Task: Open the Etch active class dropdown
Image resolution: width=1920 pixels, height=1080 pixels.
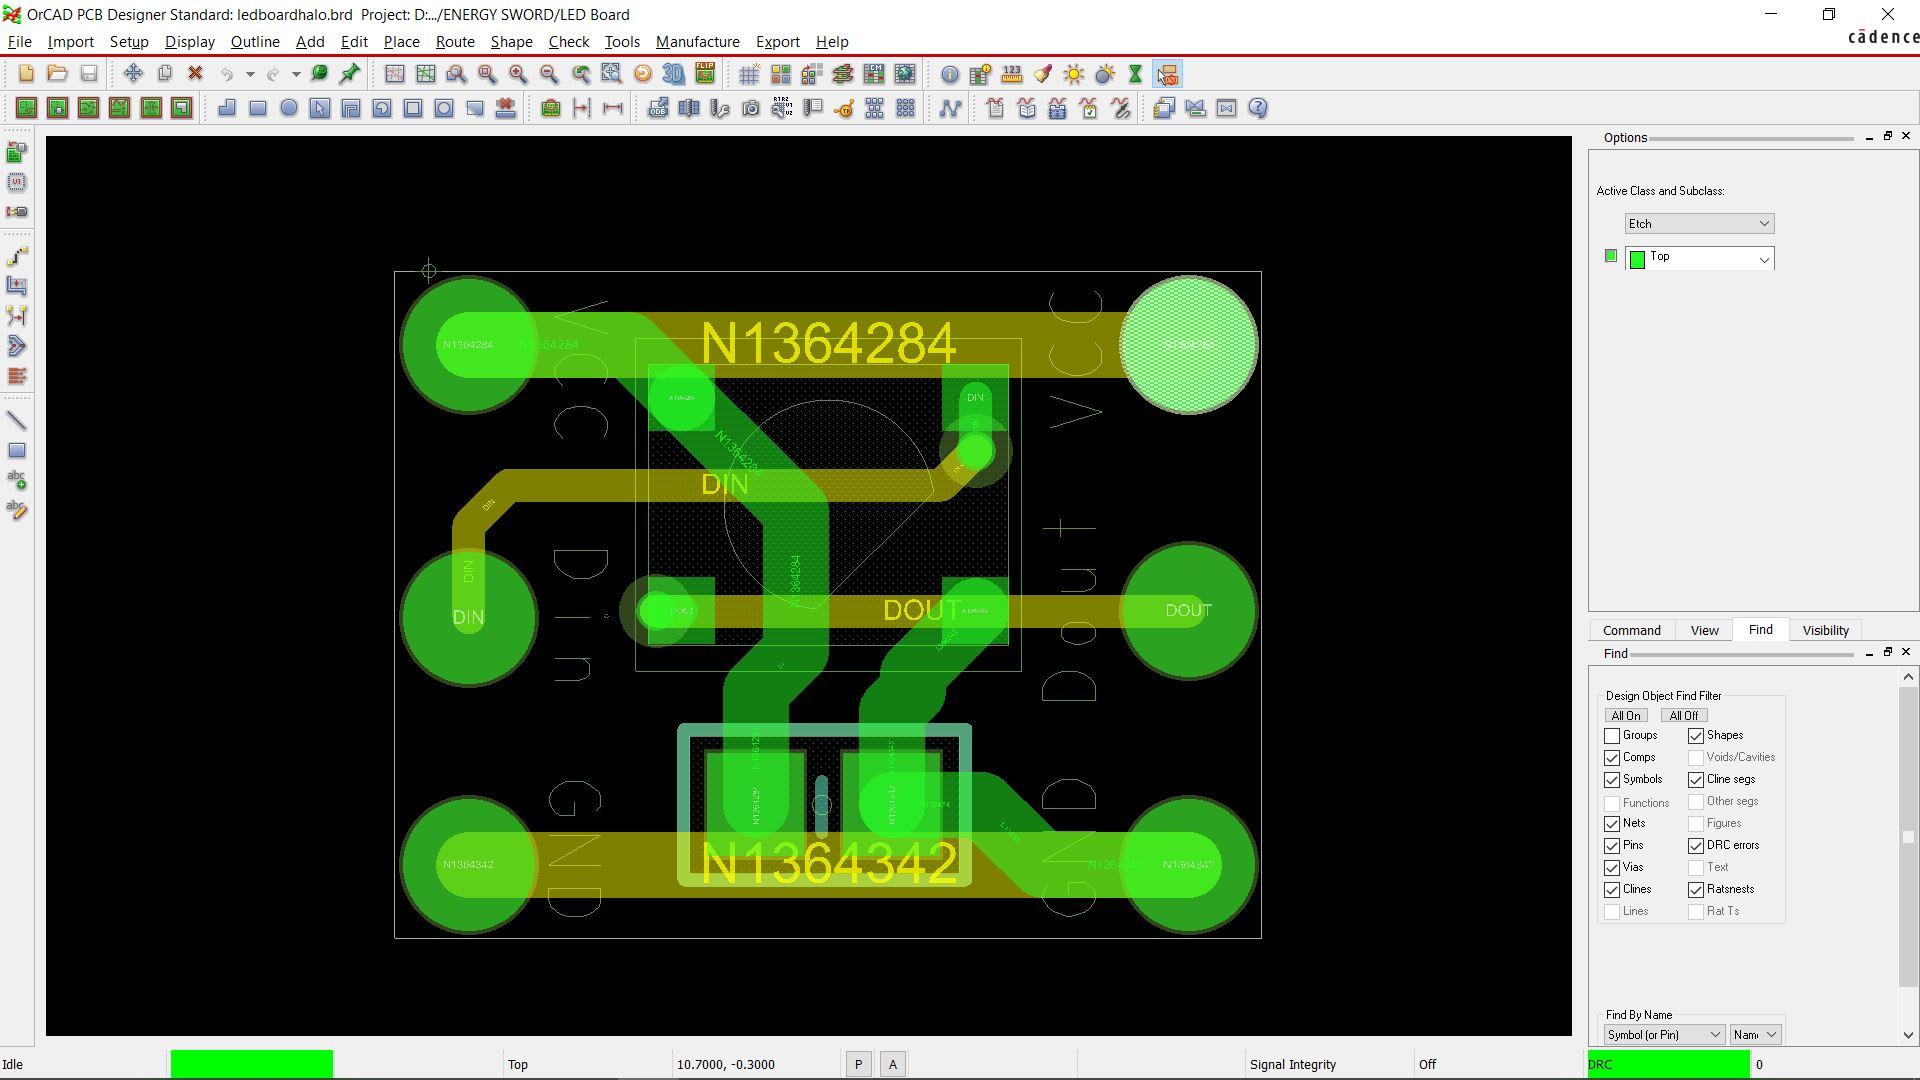Action: tap(1699, 224)
